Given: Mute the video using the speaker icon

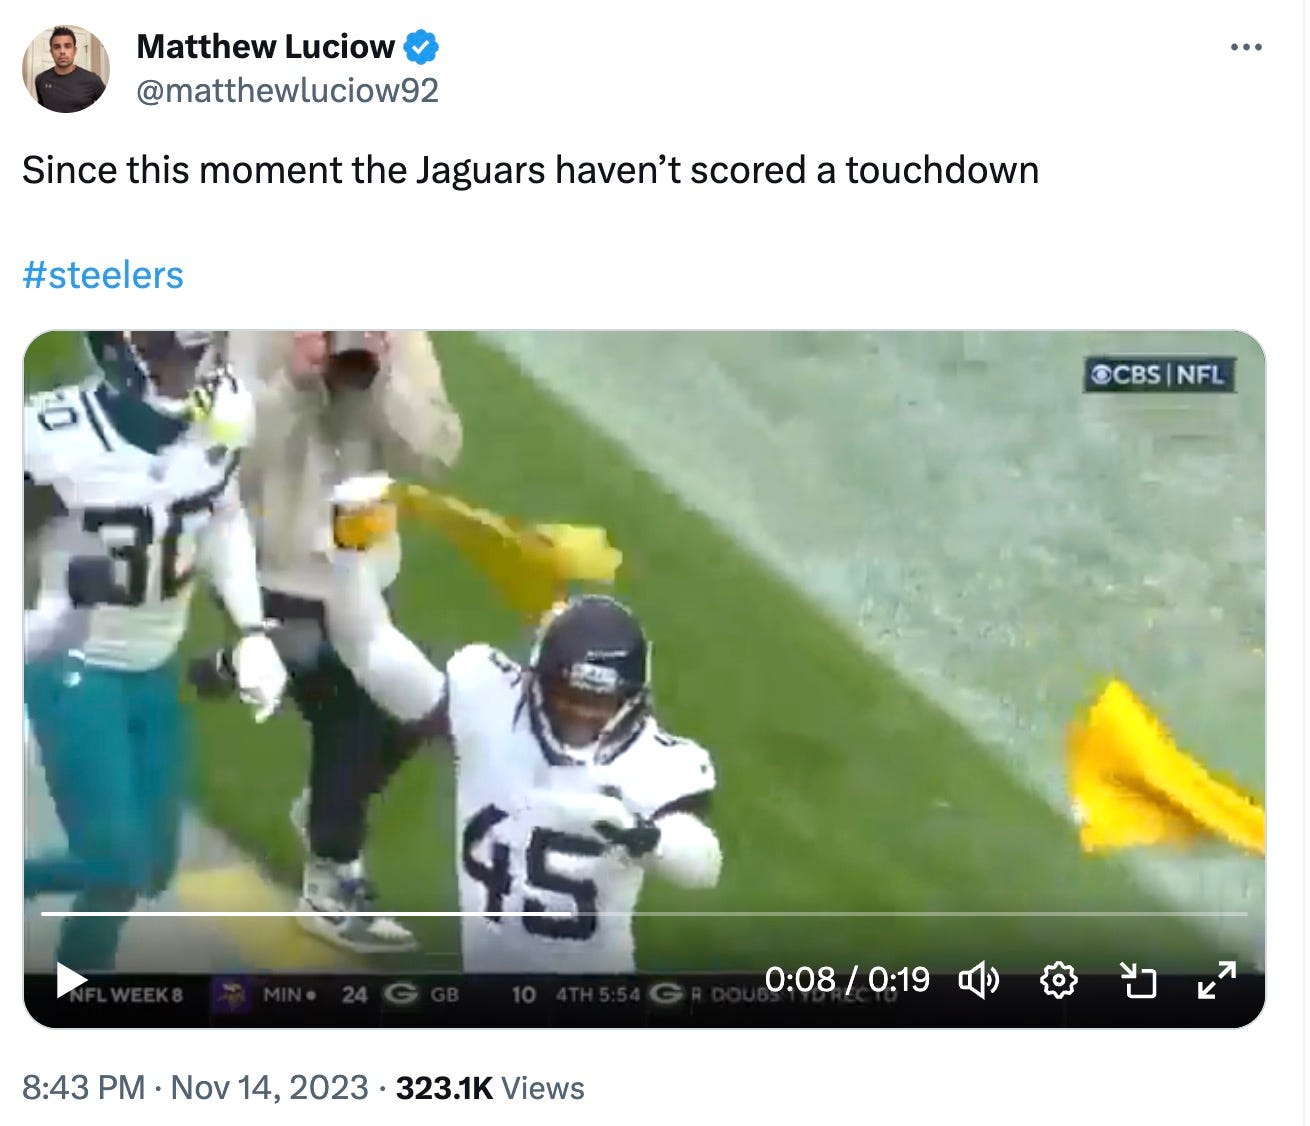Looking at the screenshot, I should pos(978,981).
